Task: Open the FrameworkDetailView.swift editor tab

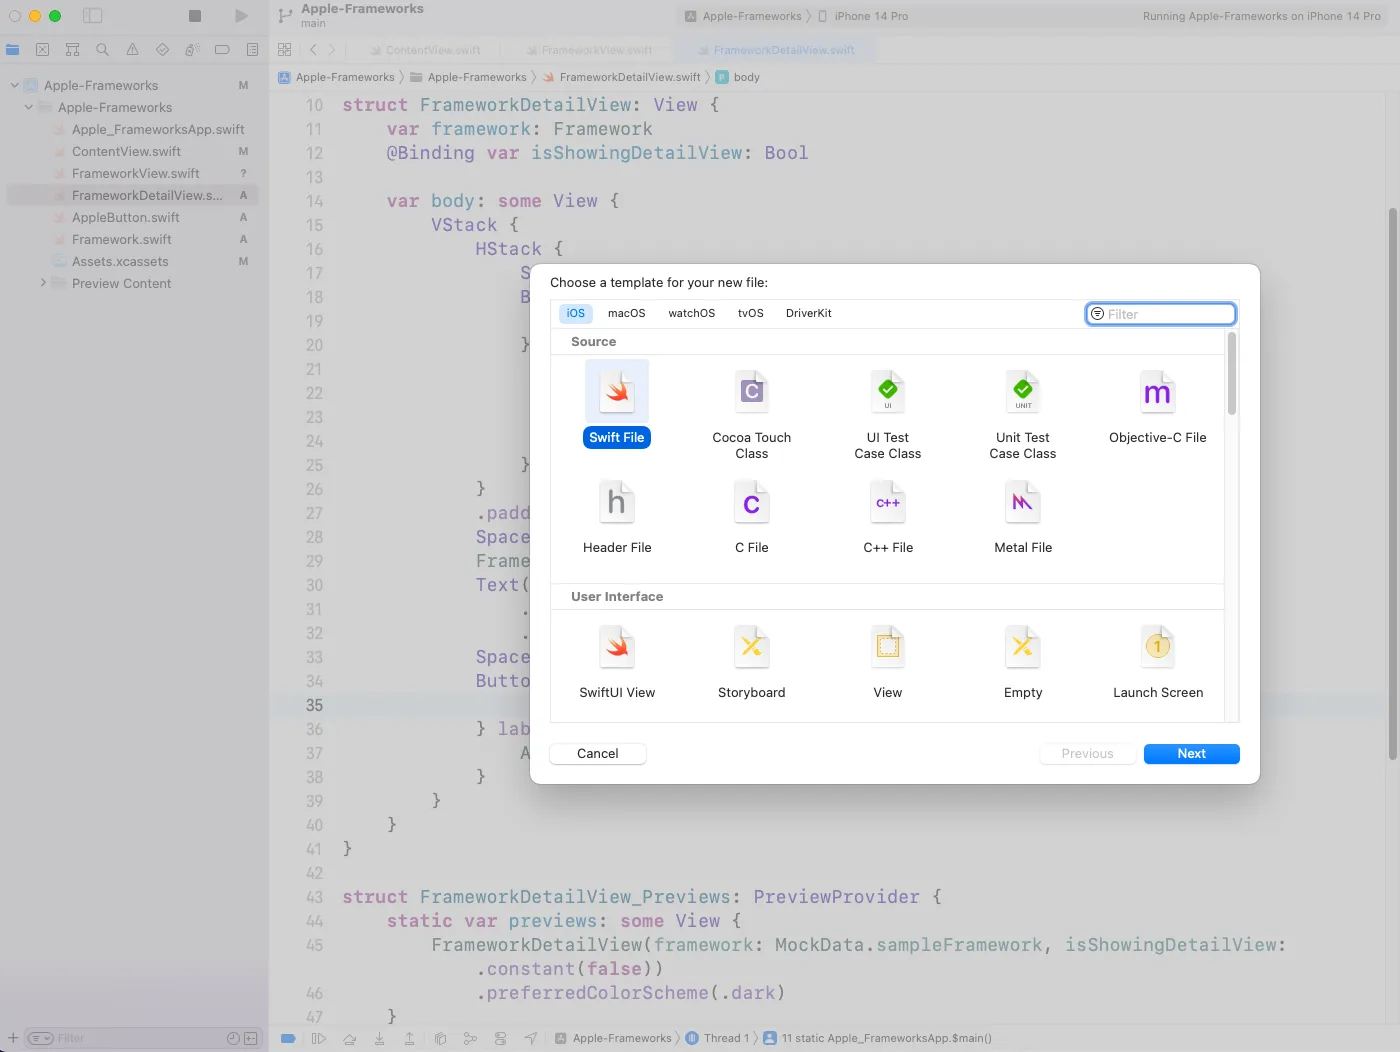Action: 776,50
